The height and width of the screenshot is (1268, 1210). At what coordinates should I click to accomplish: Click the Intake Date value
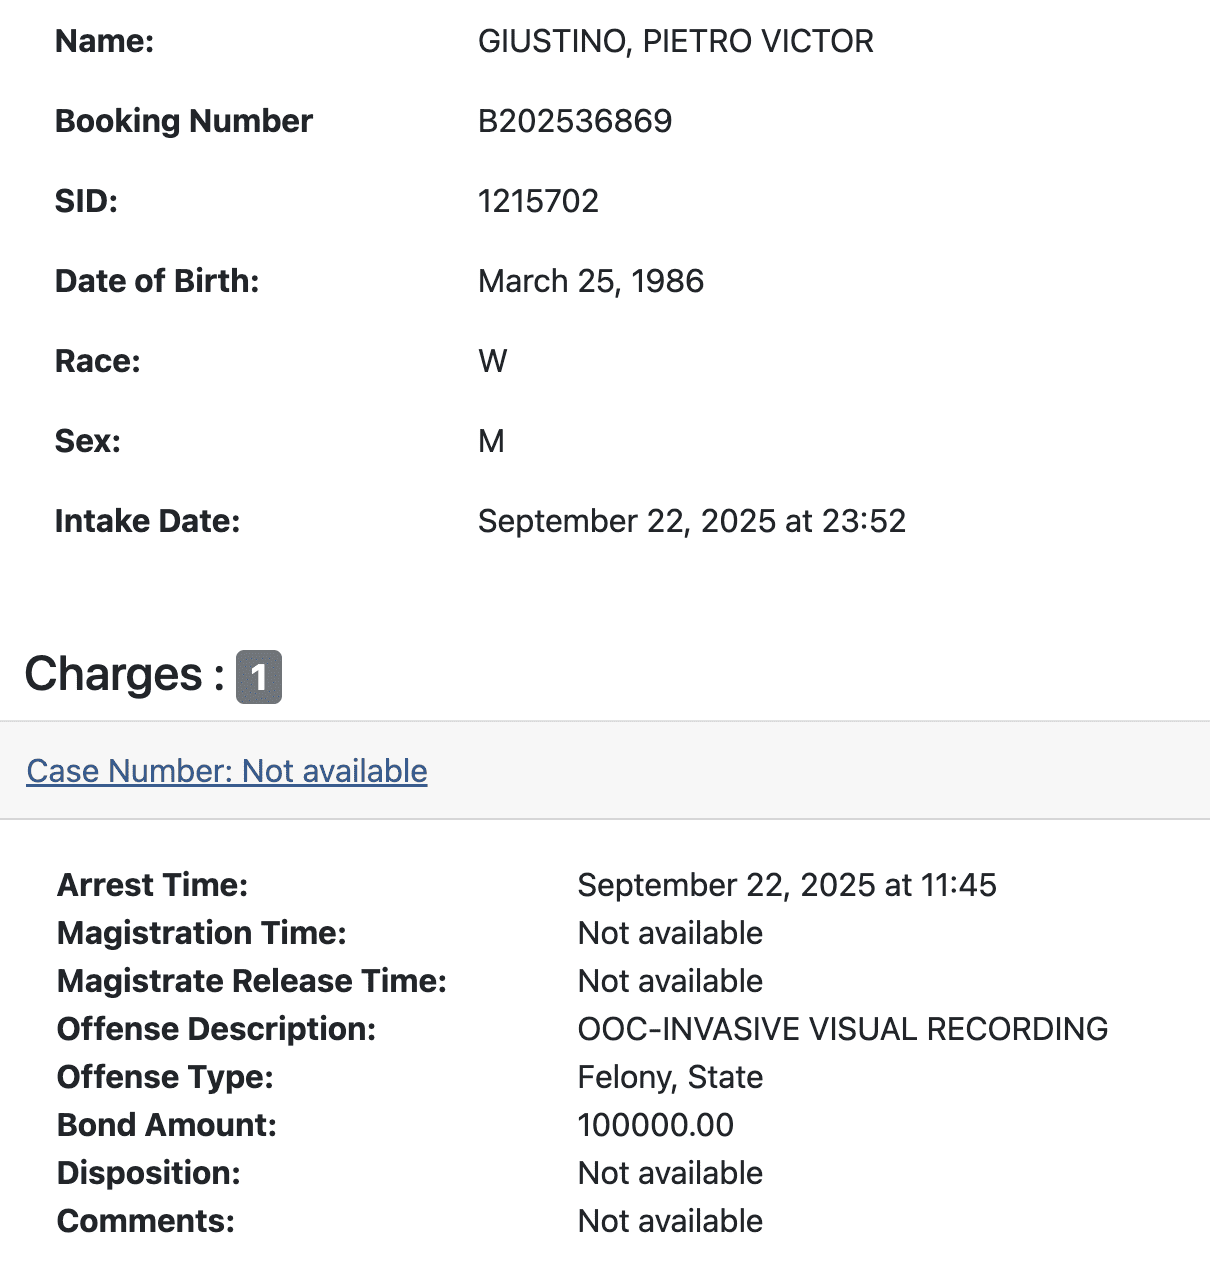[691, 521]
